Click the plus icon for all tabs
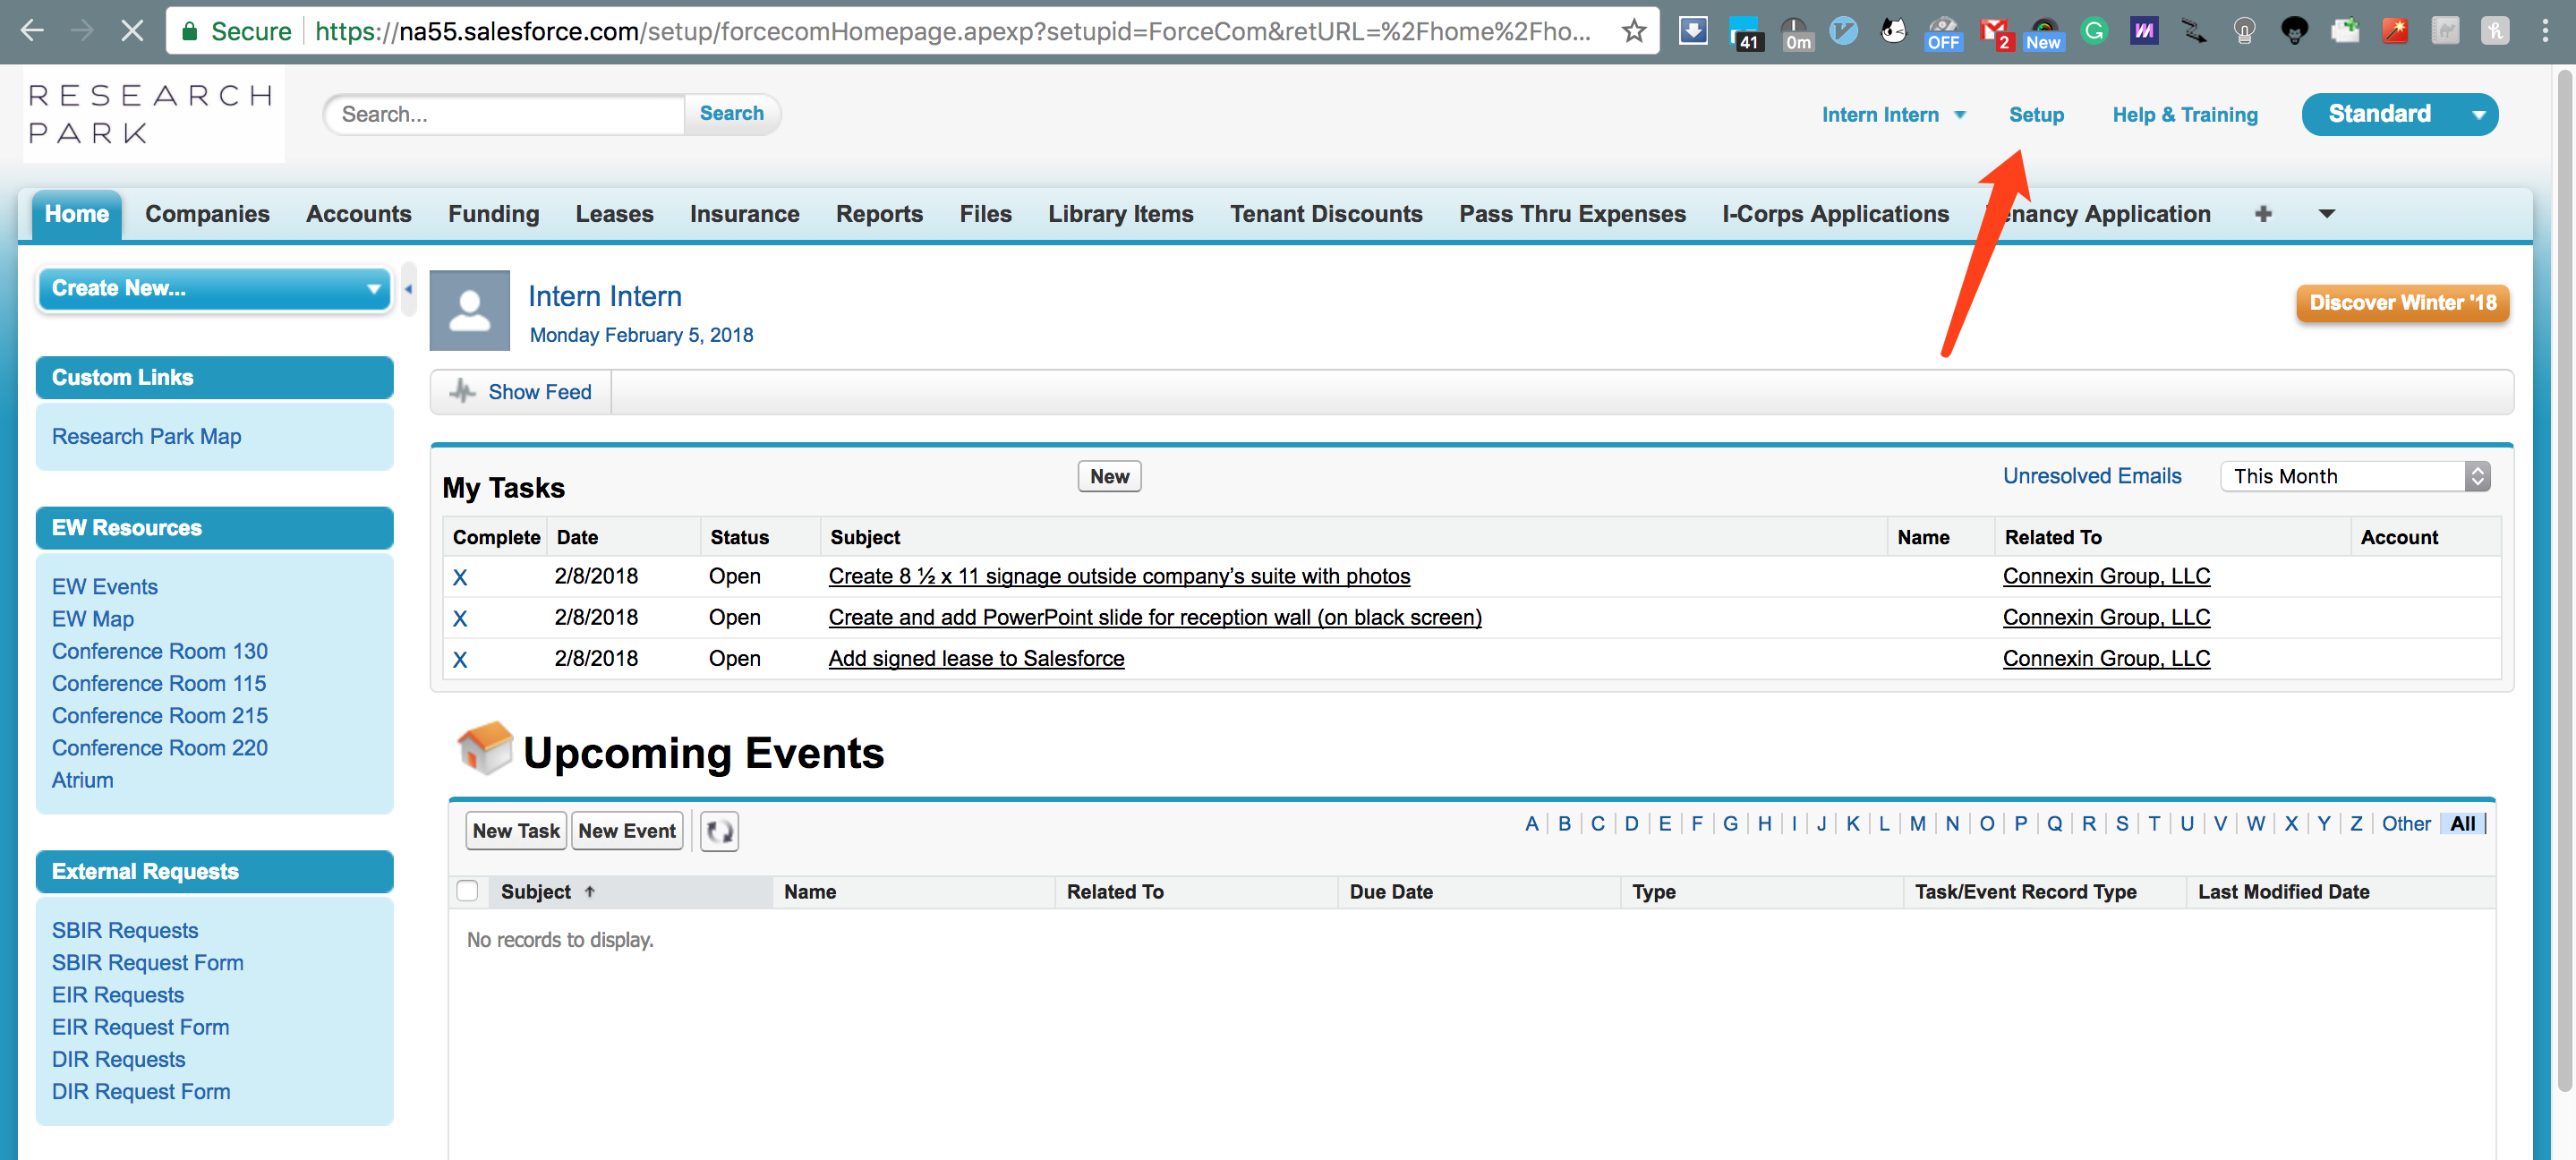The width and height of the screenshot is (2576, 1160). click(2264, 213)
